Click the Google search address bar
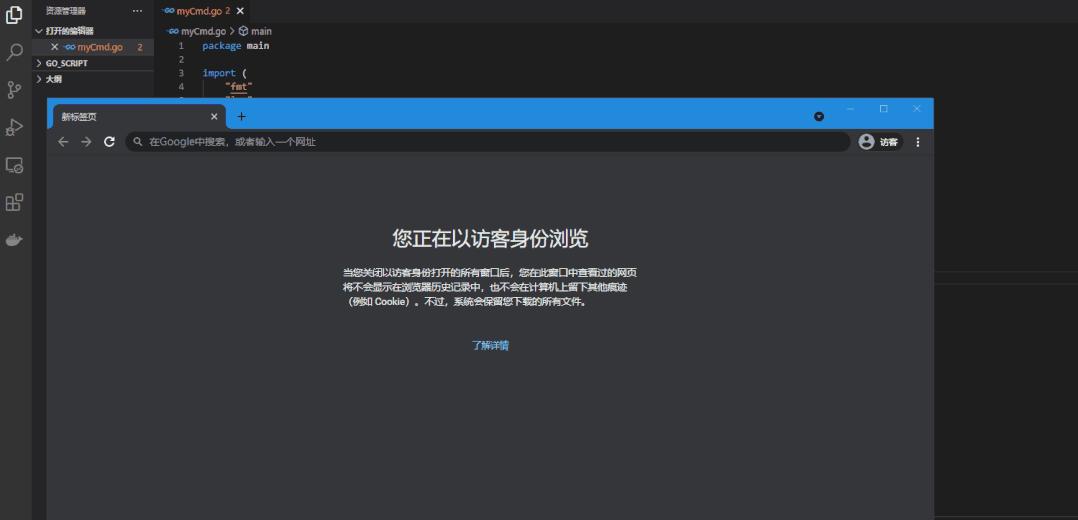The image size is (1078, 520). click(487, 142)
